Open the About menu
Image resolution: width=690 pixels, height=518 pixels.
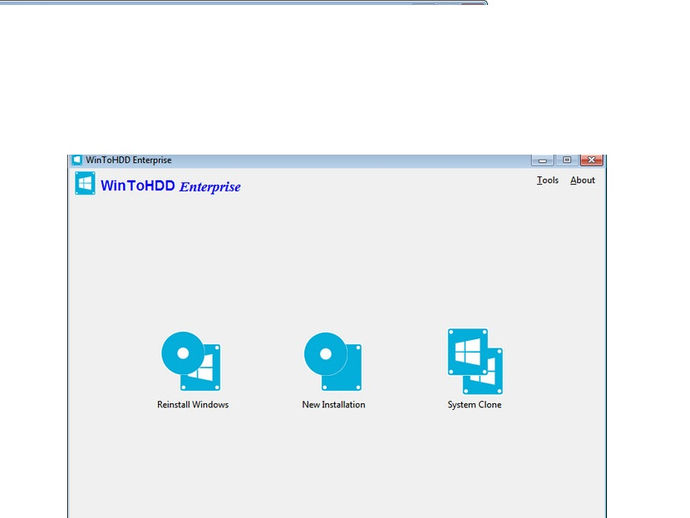[x=582, y=180]
